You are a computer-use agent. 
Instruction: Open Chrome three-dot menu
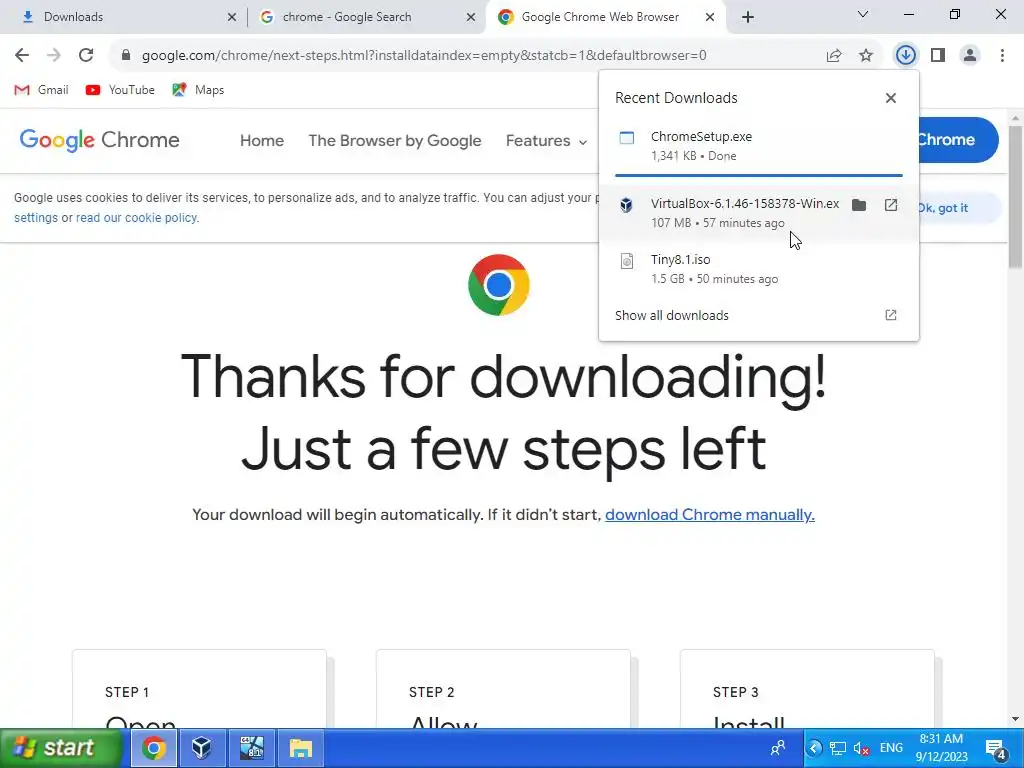1002,56
